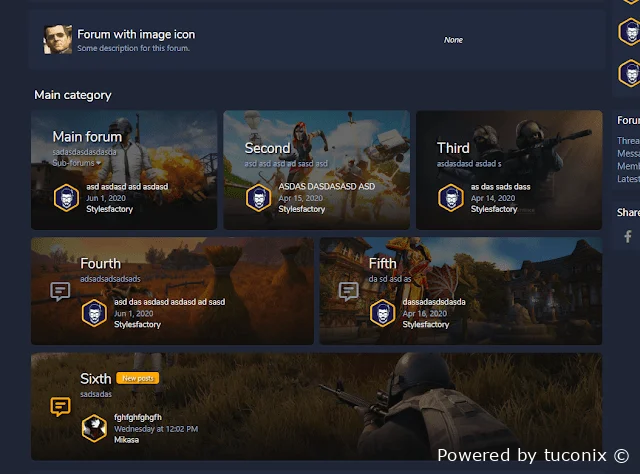
Task: Click Stylesfactory username in Second forum card
Action: (x=302, y=209)
